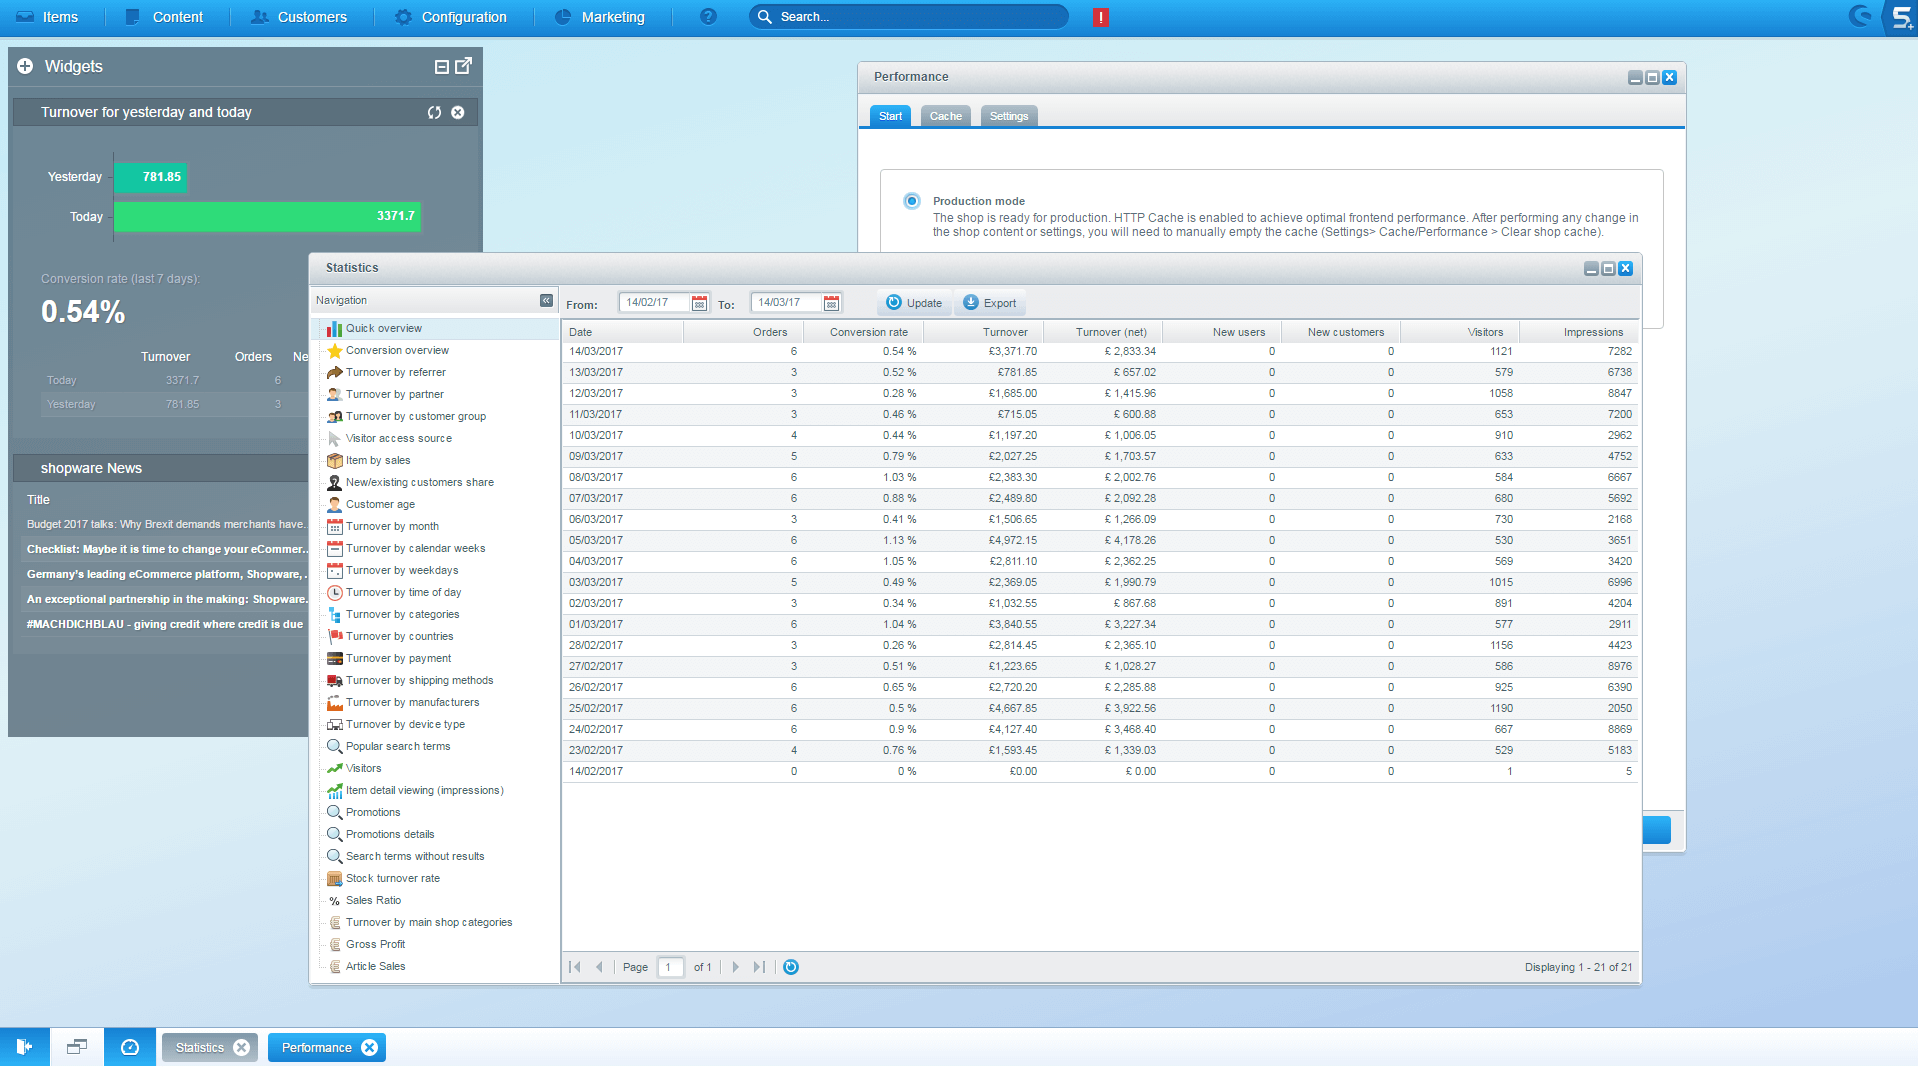Close Performance from the taskbar
The image size is (1918, 1067).
point(369,1047)
